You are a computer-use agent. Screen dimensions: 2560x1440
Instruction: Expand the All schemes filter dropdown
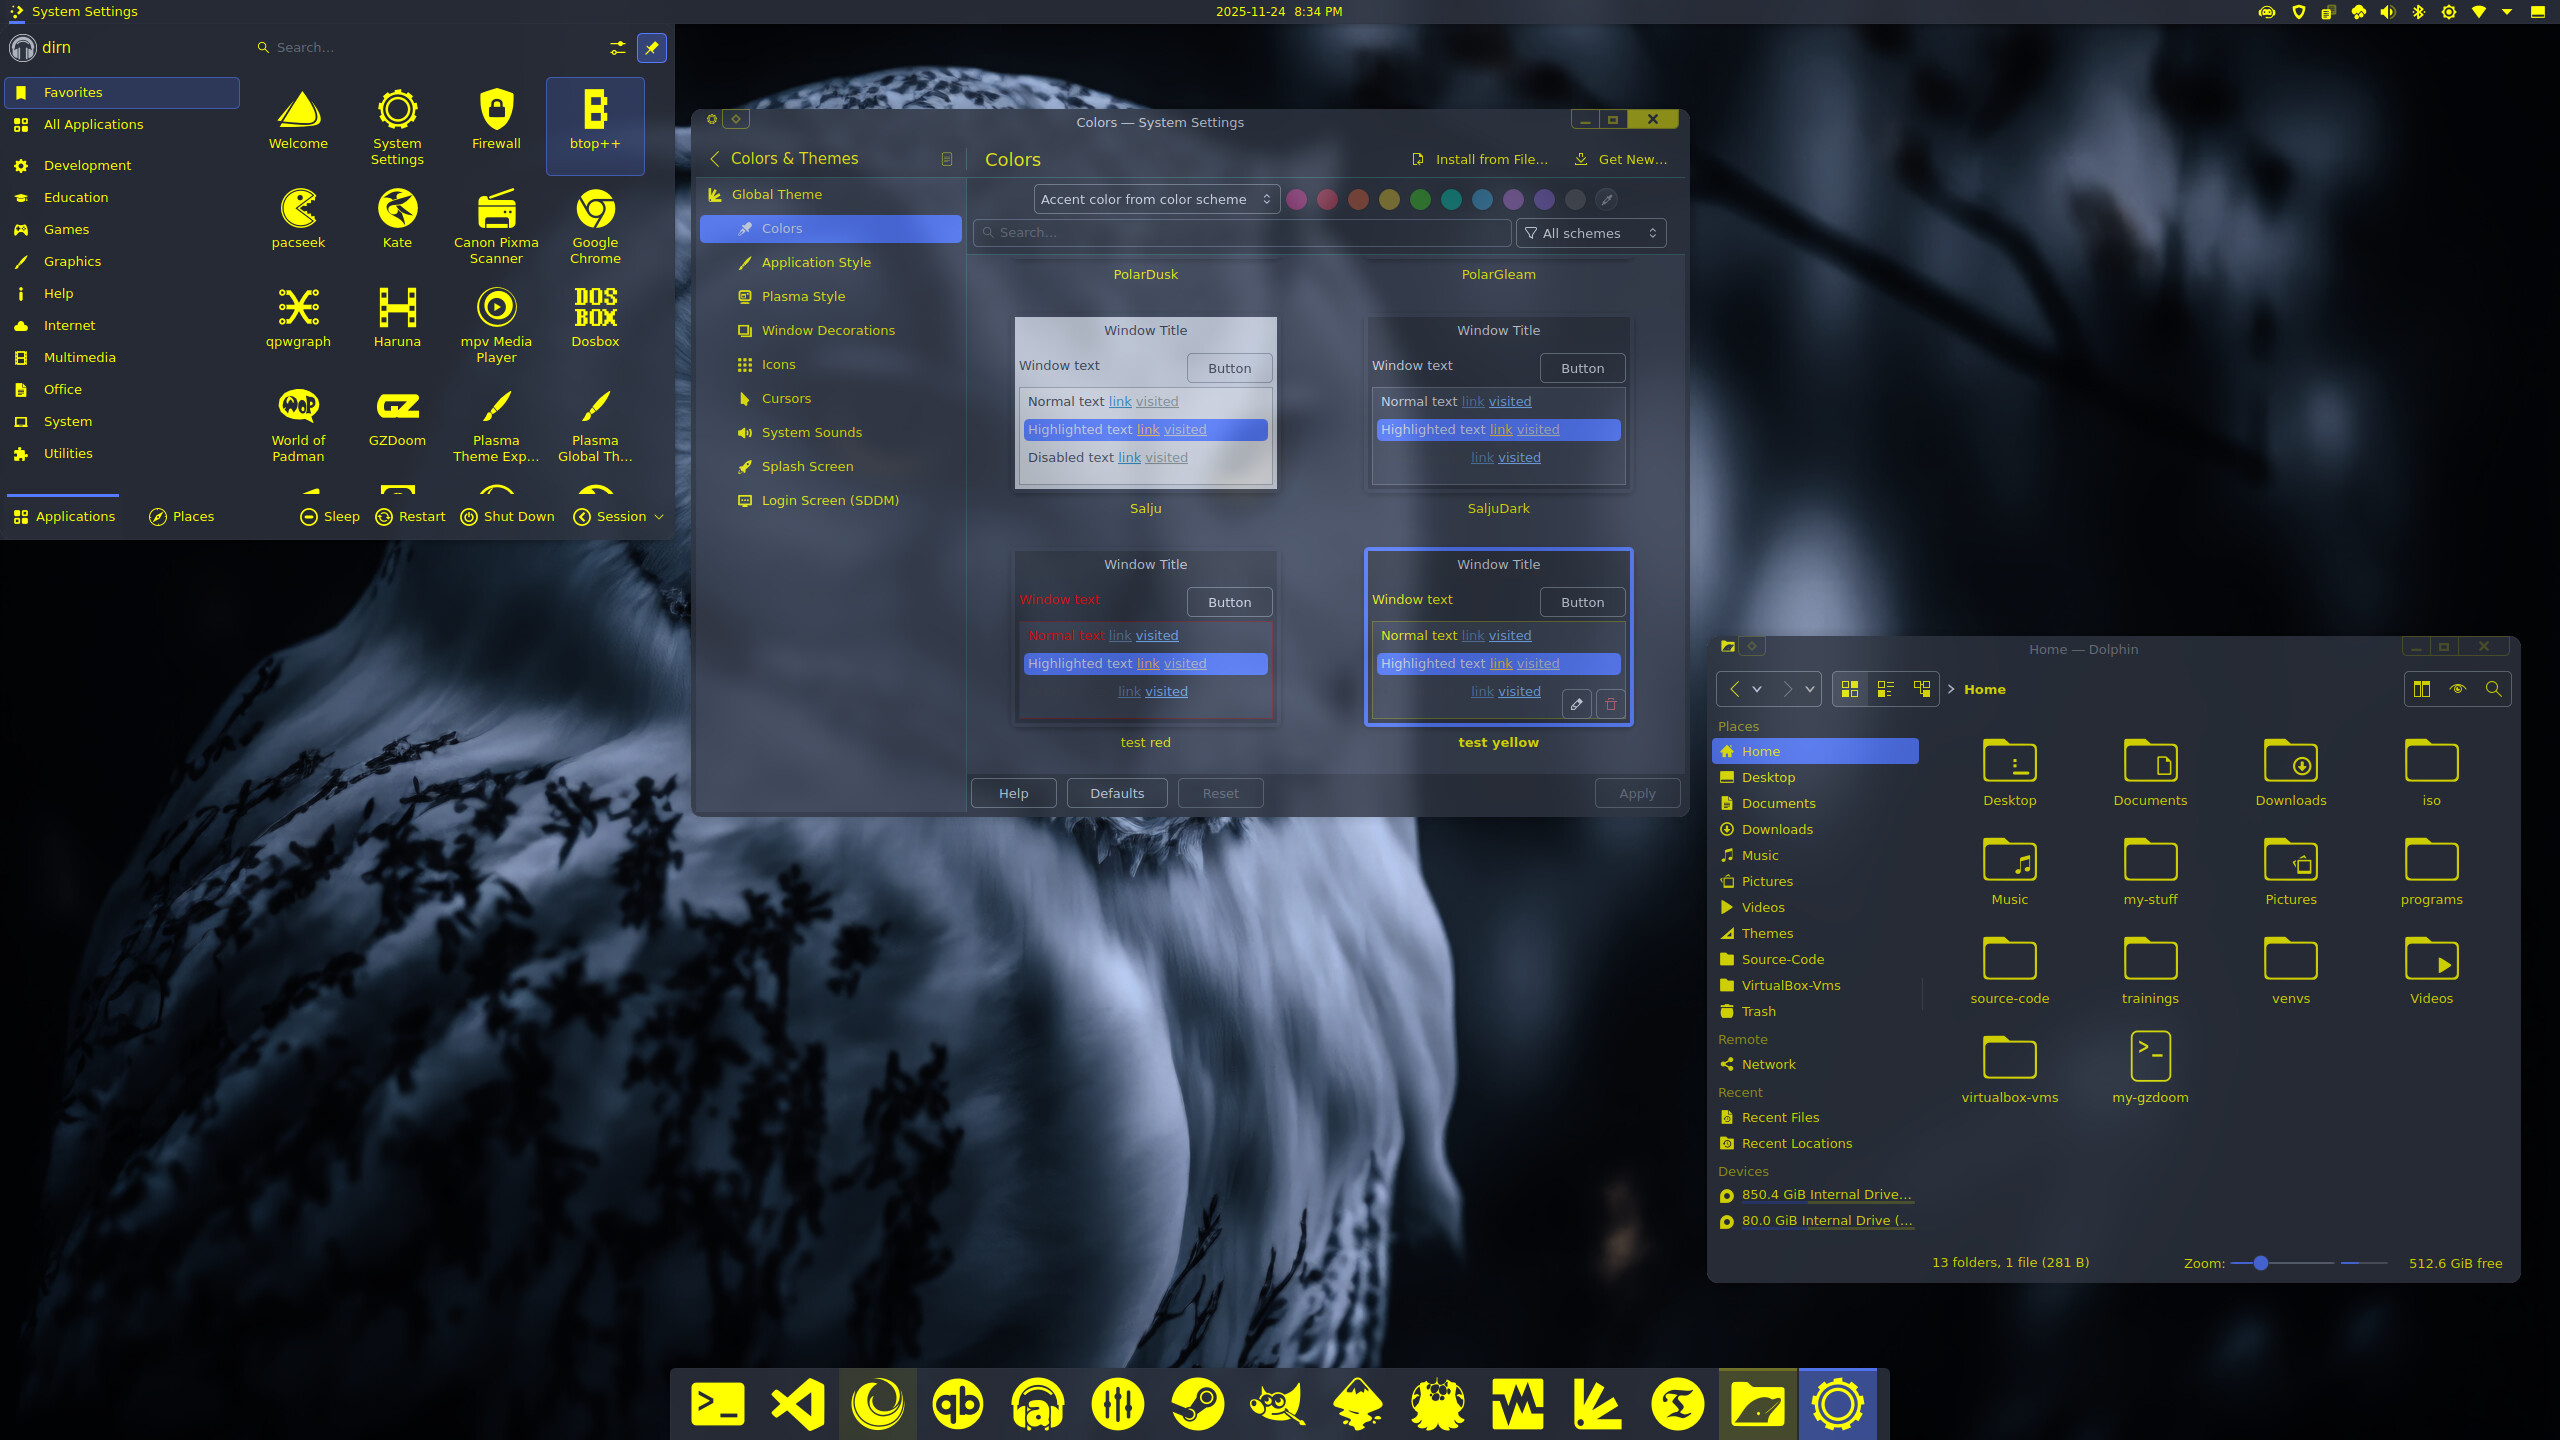tap(1590, 233)
